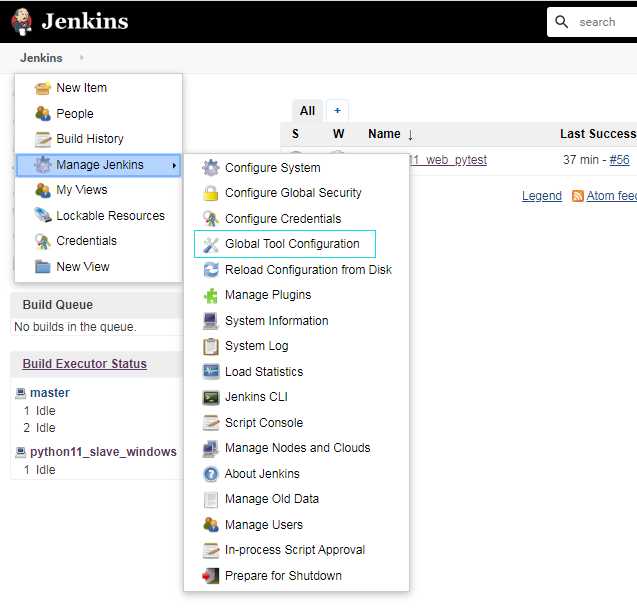
Task: Click the New View folder icon
Action: 43,266
